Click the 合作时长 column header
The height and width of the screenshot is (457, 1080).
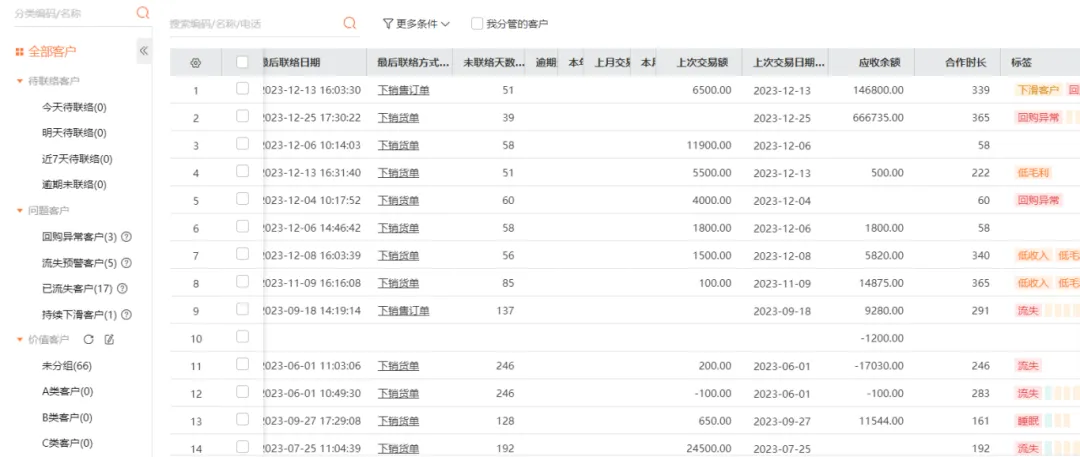[x=957, y=63]
